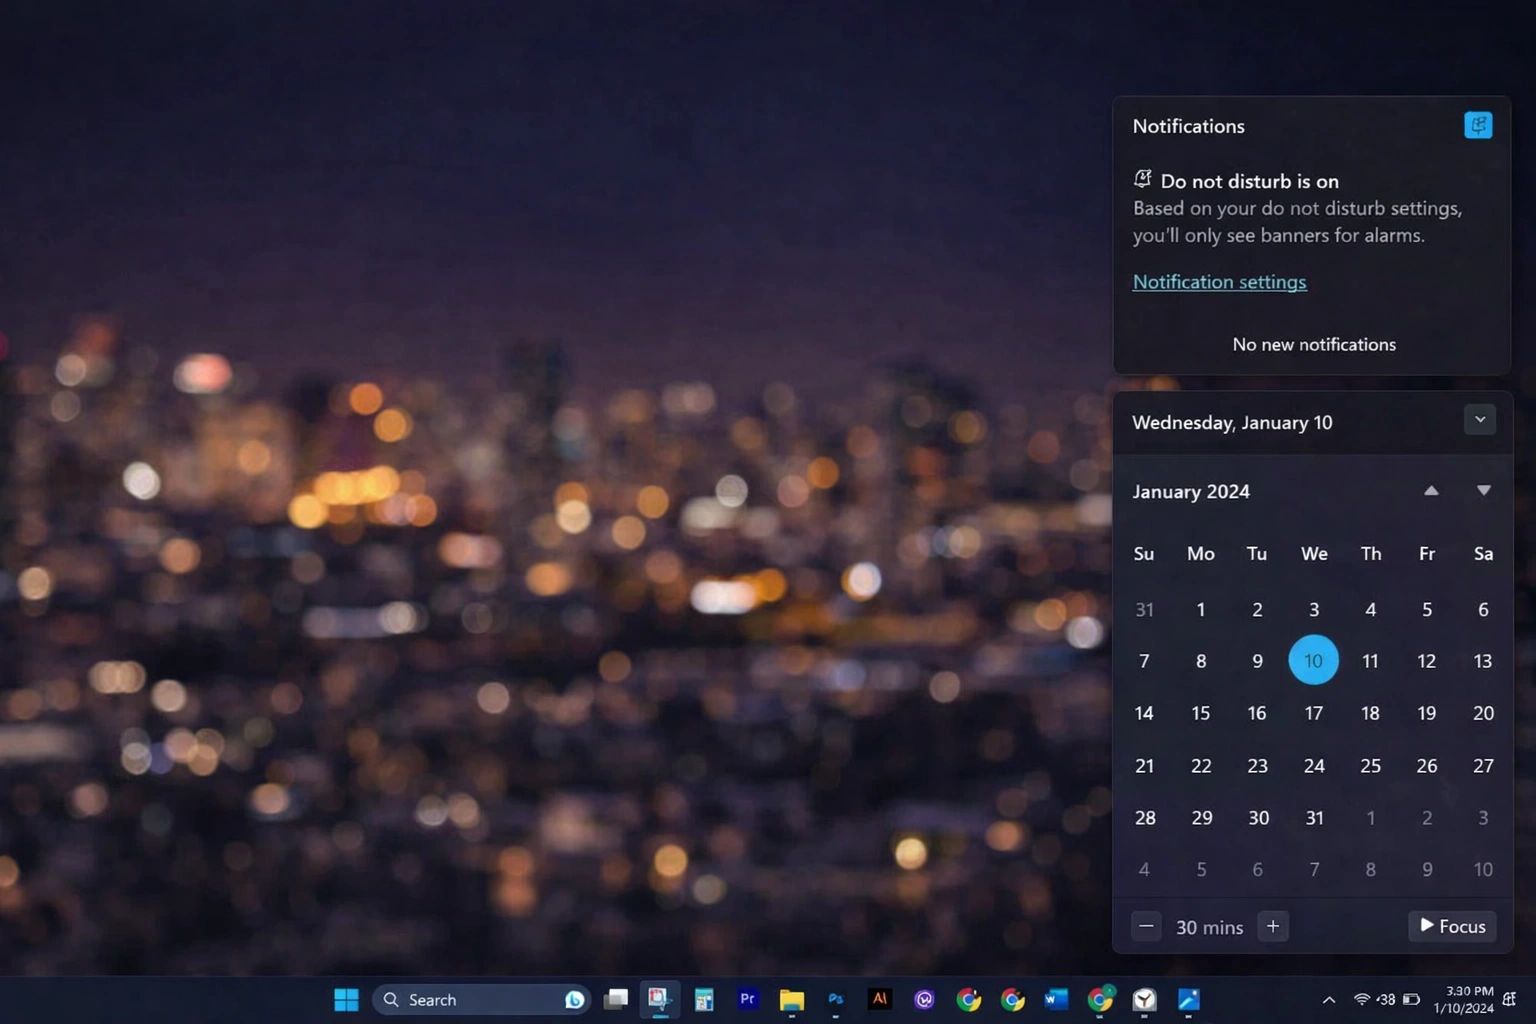Open Adobe Premiere Pro from the taskbar
The width and height of the screenshot is (1536, 1024).
747,999
